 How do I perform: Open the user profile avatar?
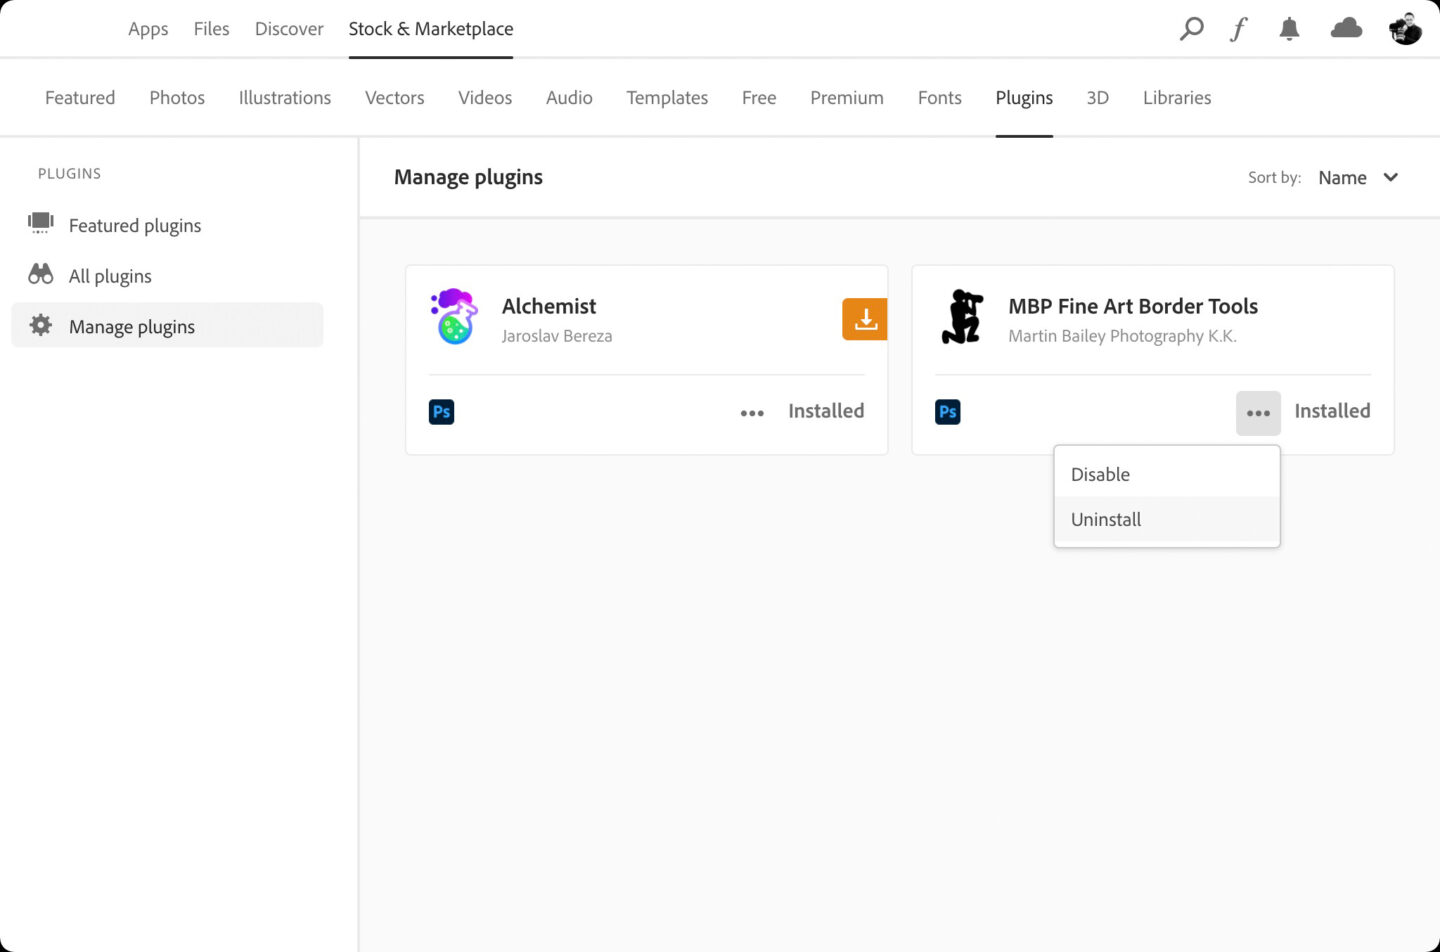tap(1405, 29)
